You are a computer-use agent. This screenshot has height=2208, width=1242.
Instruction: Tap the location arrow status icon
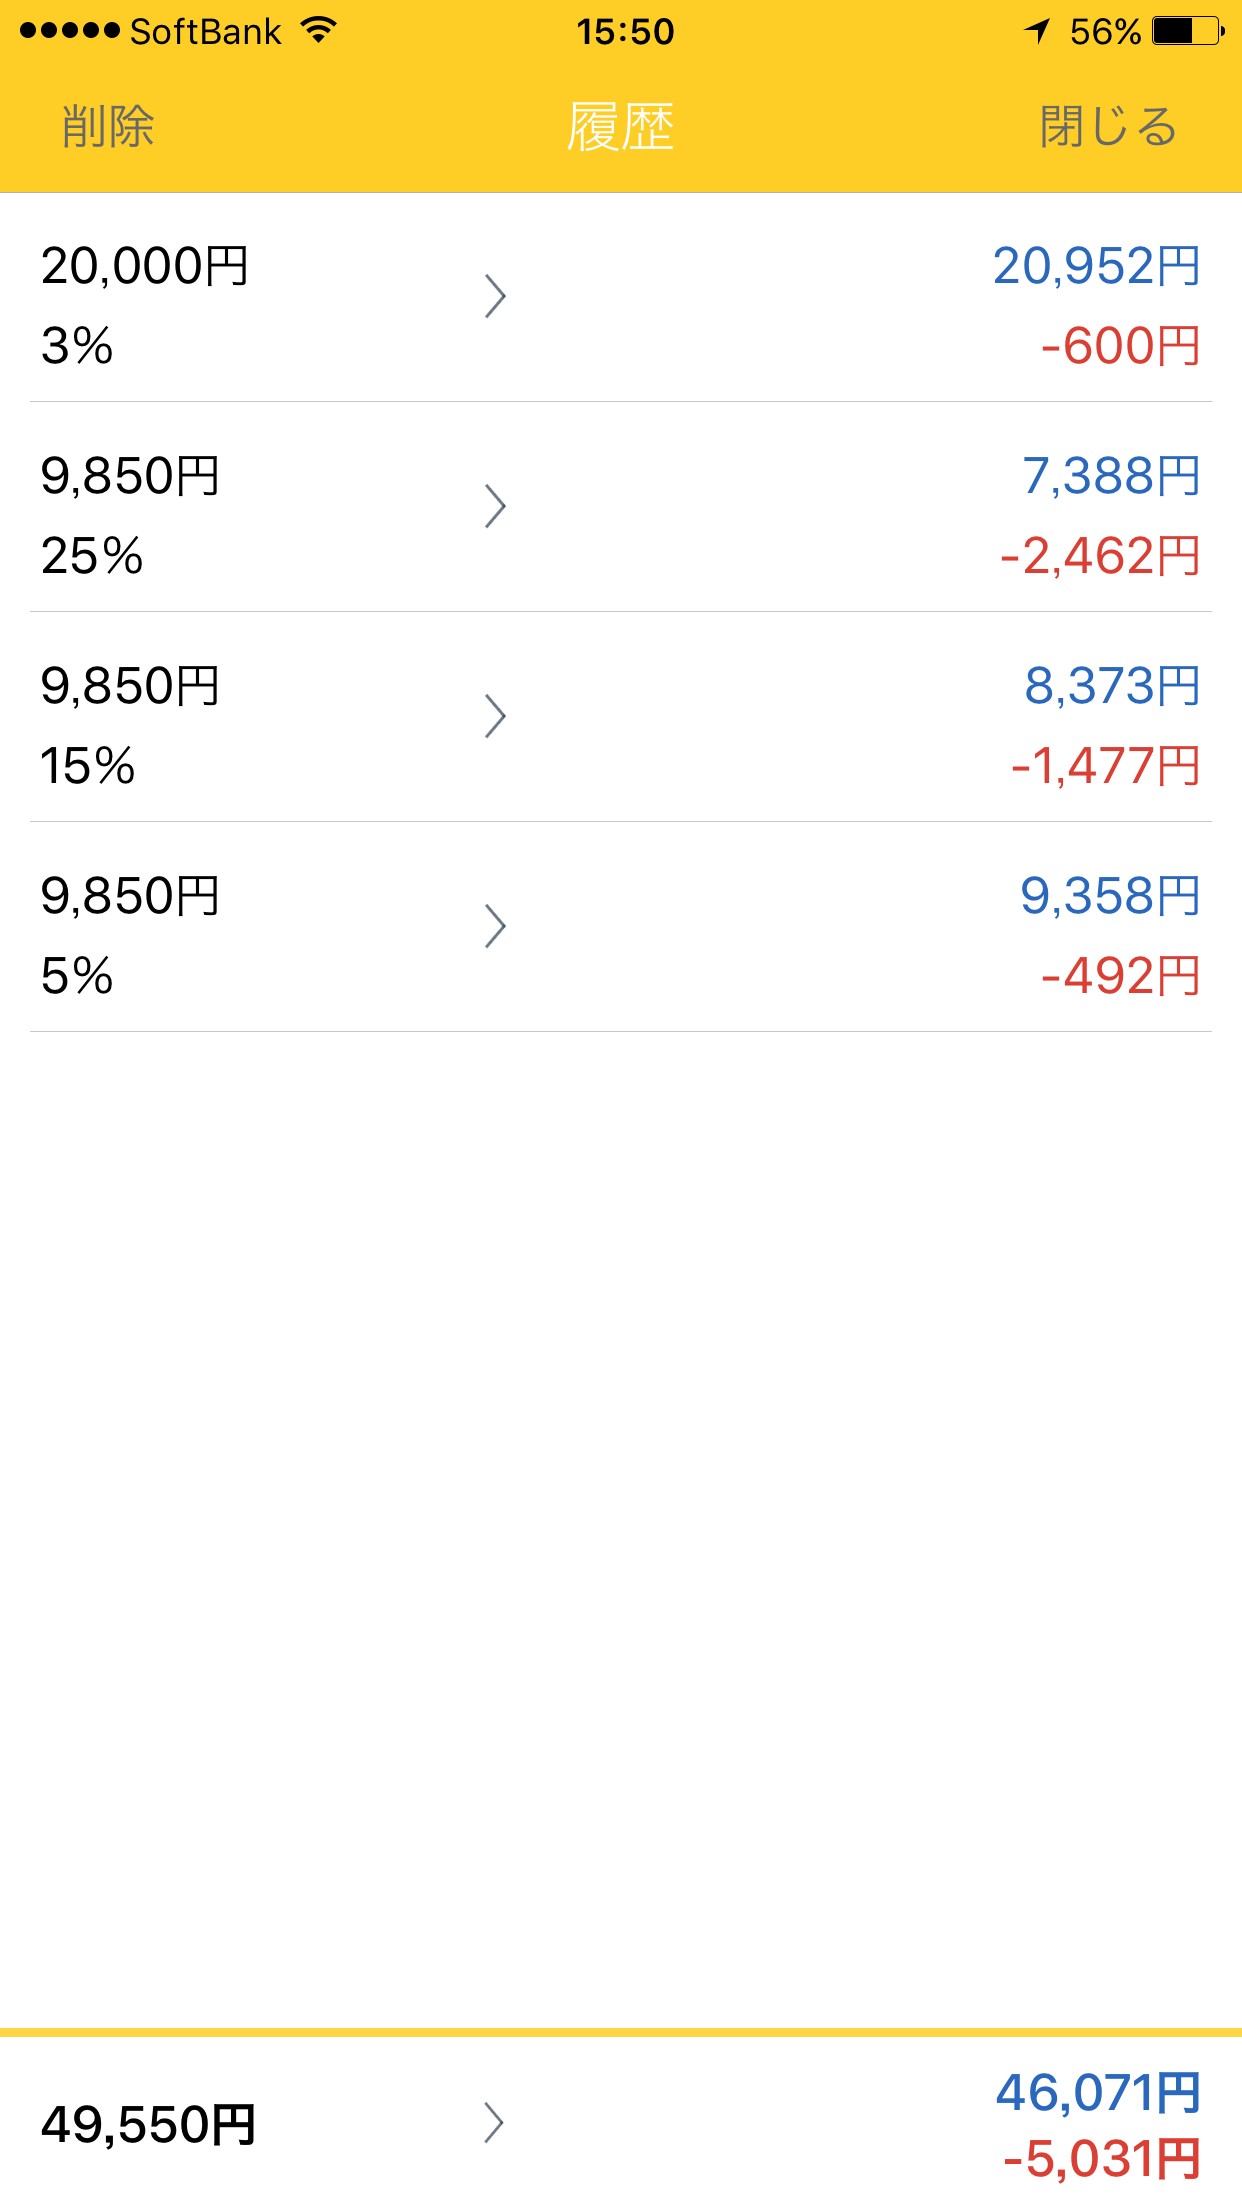[x=1037, y=31]
